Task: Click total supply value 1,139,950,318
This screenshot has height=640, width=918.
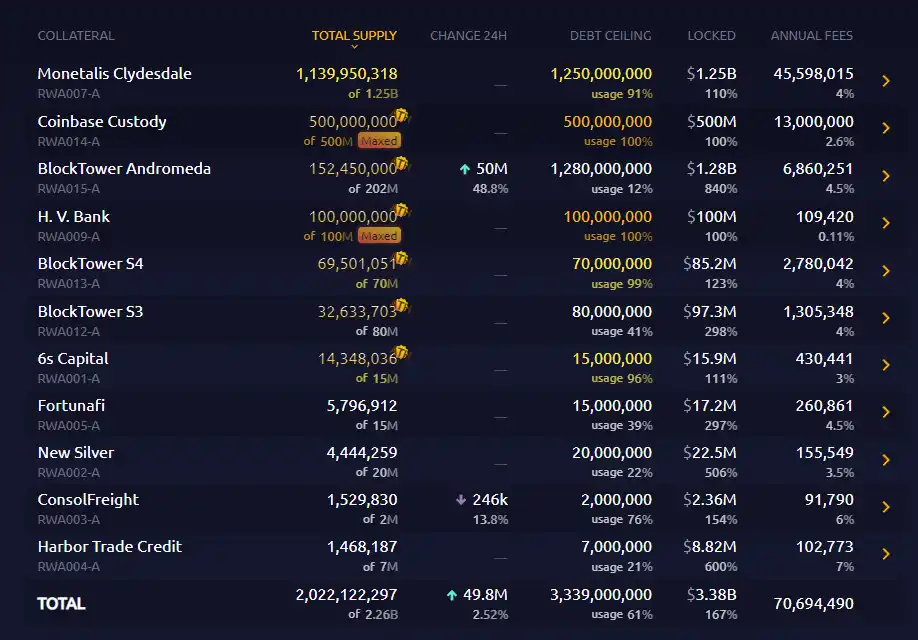Action: [x=347, y=74]
